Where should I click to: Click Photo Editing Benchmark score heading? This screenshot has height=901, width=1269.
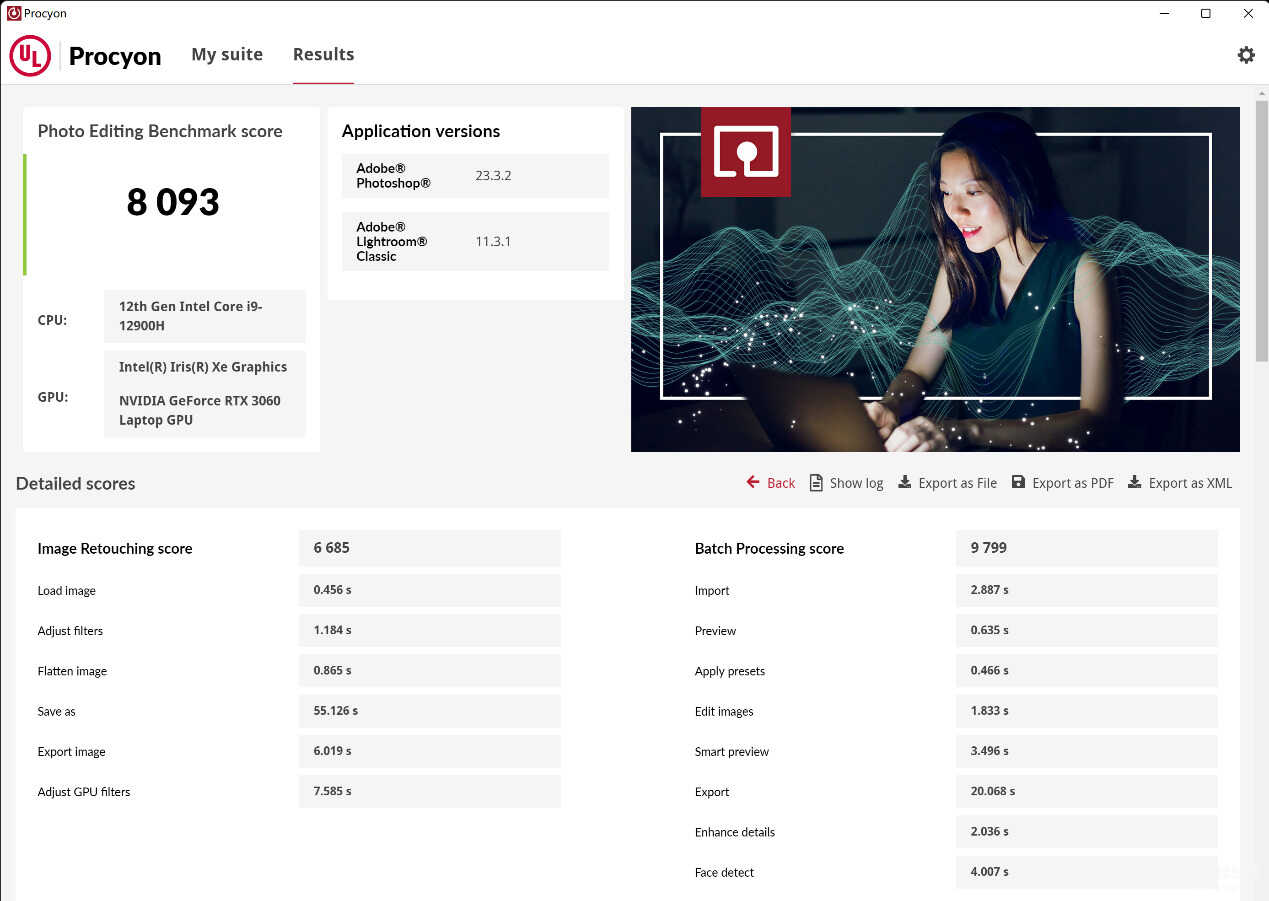tap(160, 131)
